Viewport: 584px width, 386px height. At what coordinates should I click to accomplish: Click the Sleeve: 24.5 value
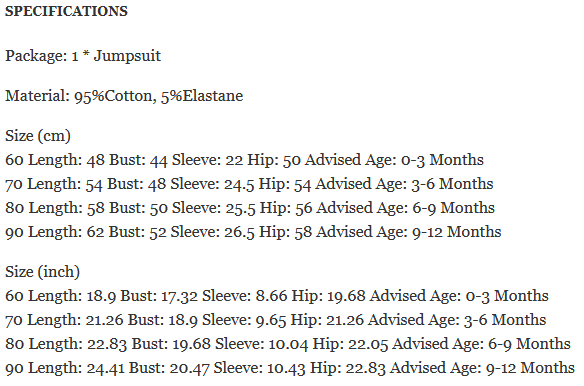212,184
